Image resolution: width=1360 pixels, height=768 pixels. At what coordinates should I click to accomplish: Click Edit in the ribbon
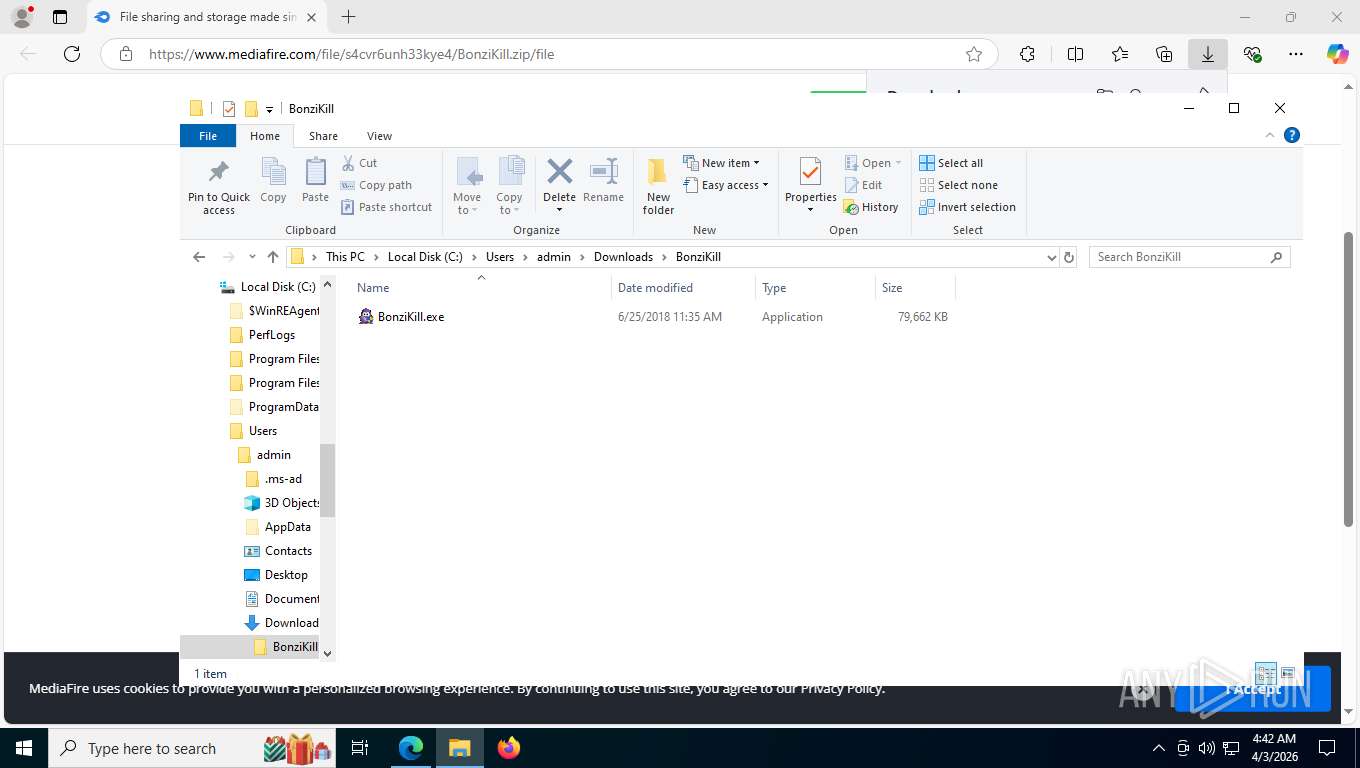[x=863, y=185]
